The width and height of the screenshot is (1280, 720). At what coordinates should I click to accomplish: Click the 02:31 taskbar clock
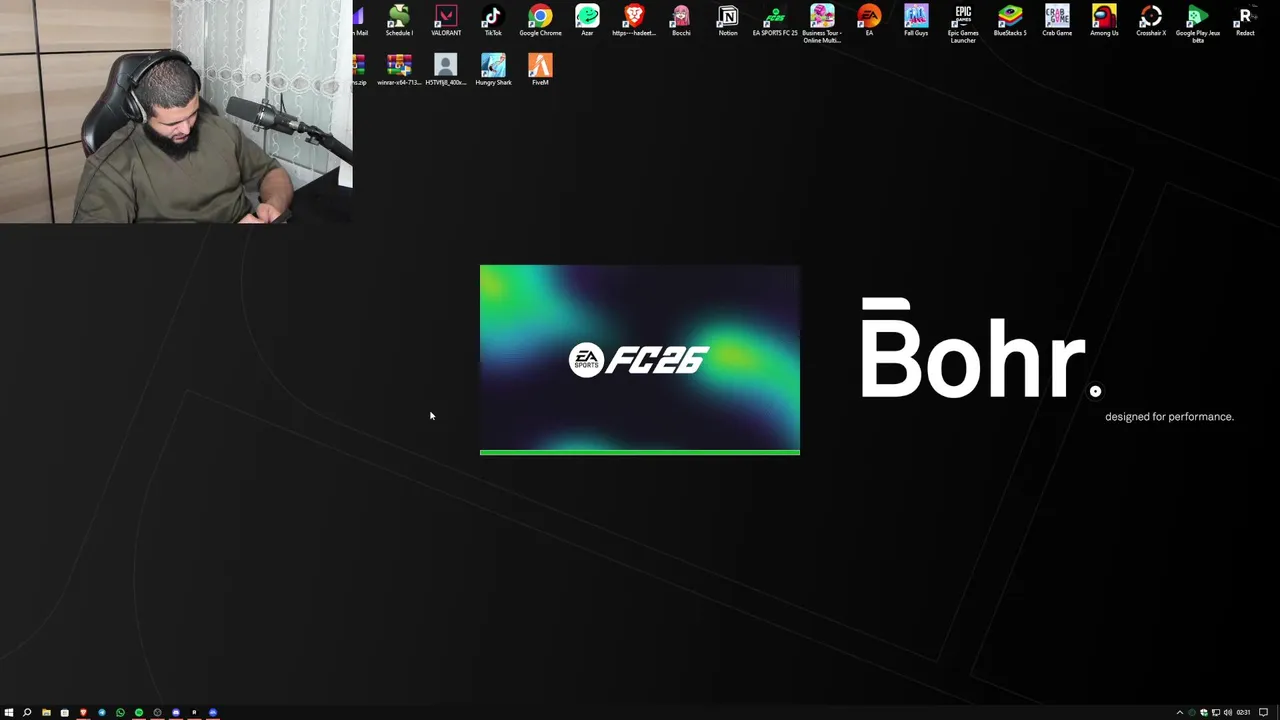[1243, 712]
